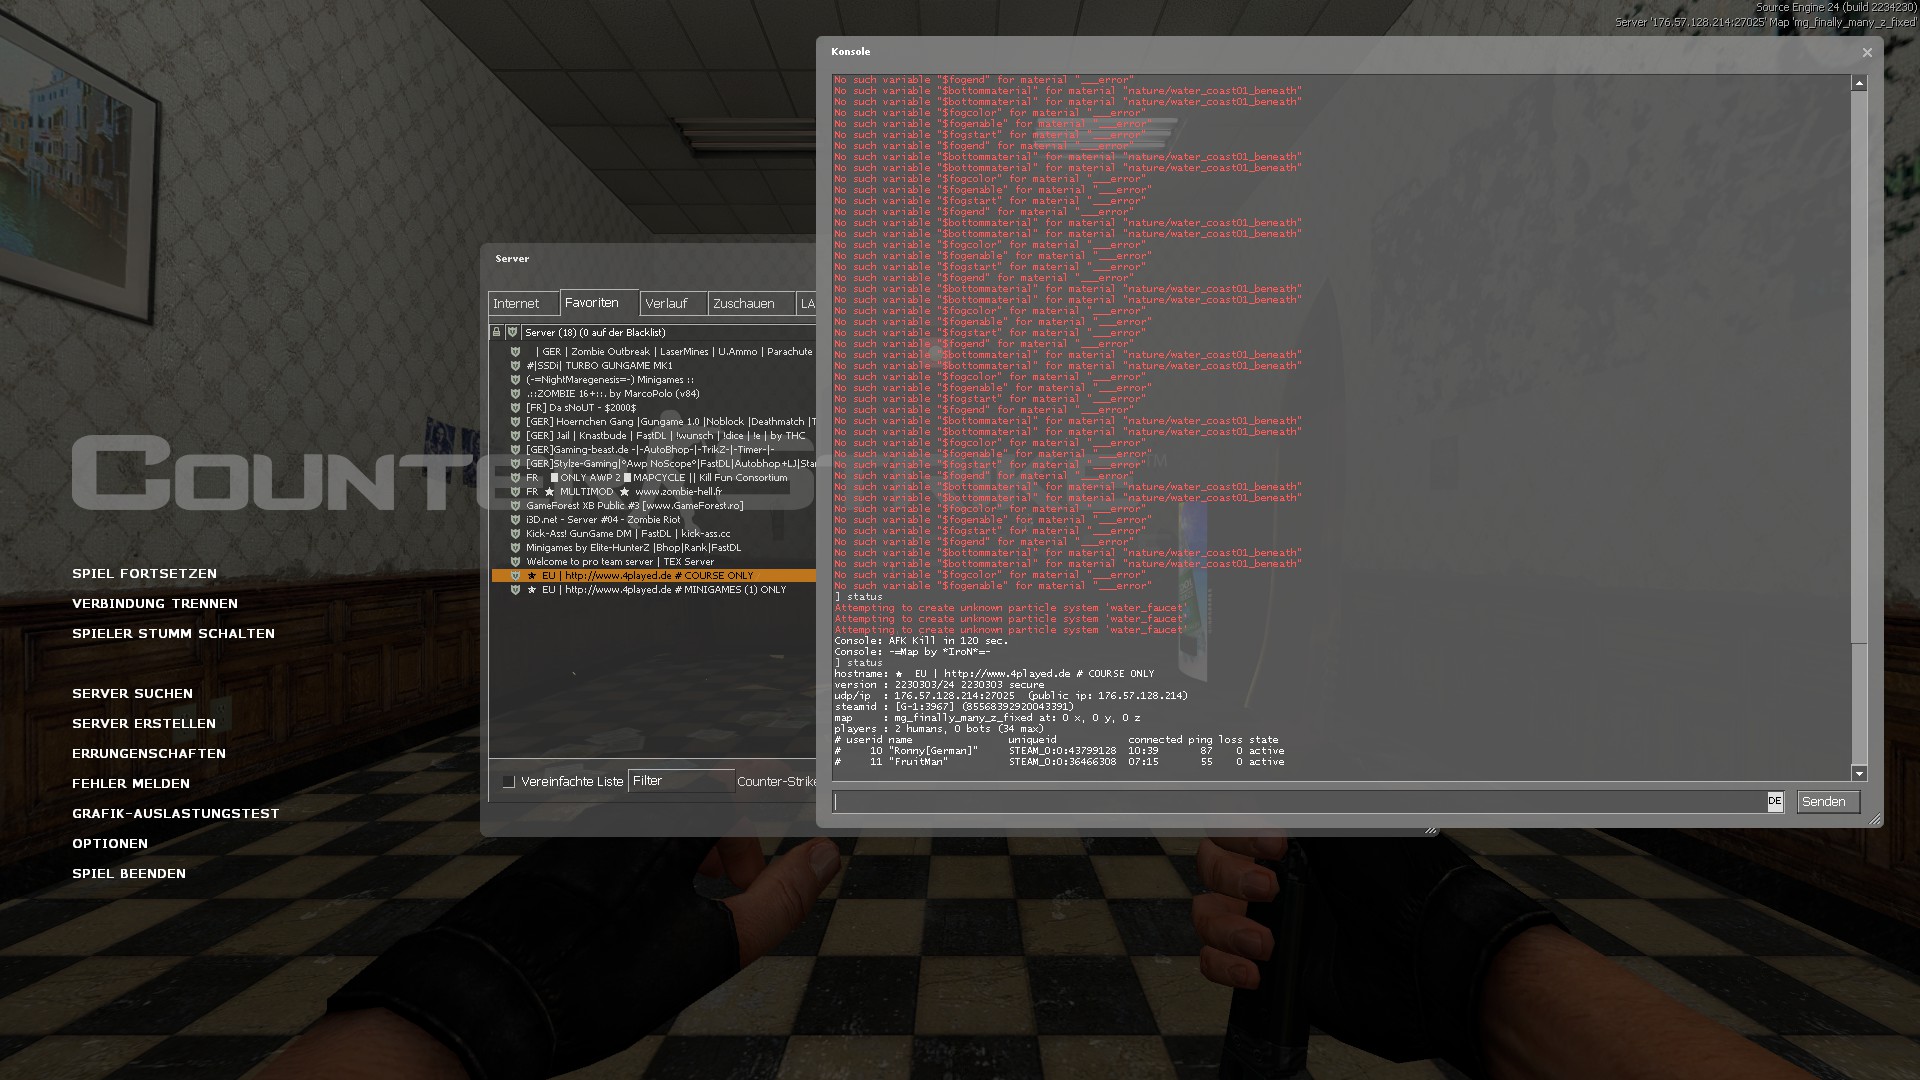
Task: Click Spiel beenden to quit
Action: pos(129,874)
